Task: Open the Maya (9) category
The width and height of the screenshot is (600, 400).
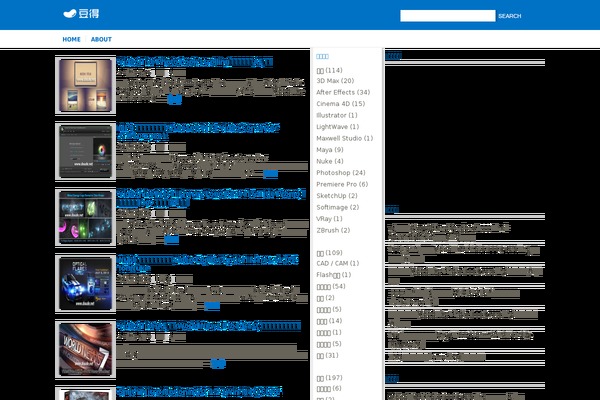Action: click(330, 150)
